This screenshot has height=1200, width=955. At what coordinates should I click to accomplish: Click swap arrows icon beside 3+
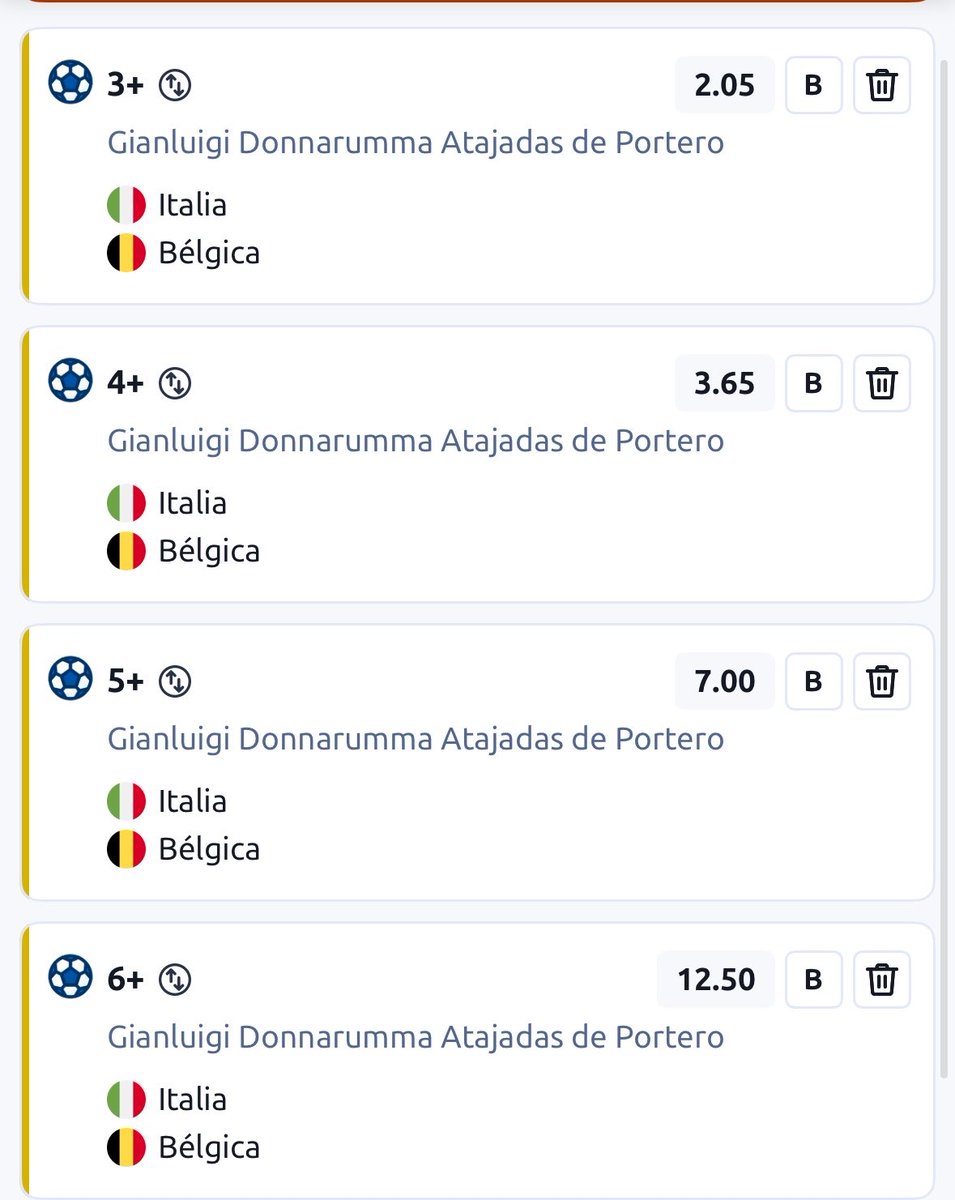tap(175, 86)
